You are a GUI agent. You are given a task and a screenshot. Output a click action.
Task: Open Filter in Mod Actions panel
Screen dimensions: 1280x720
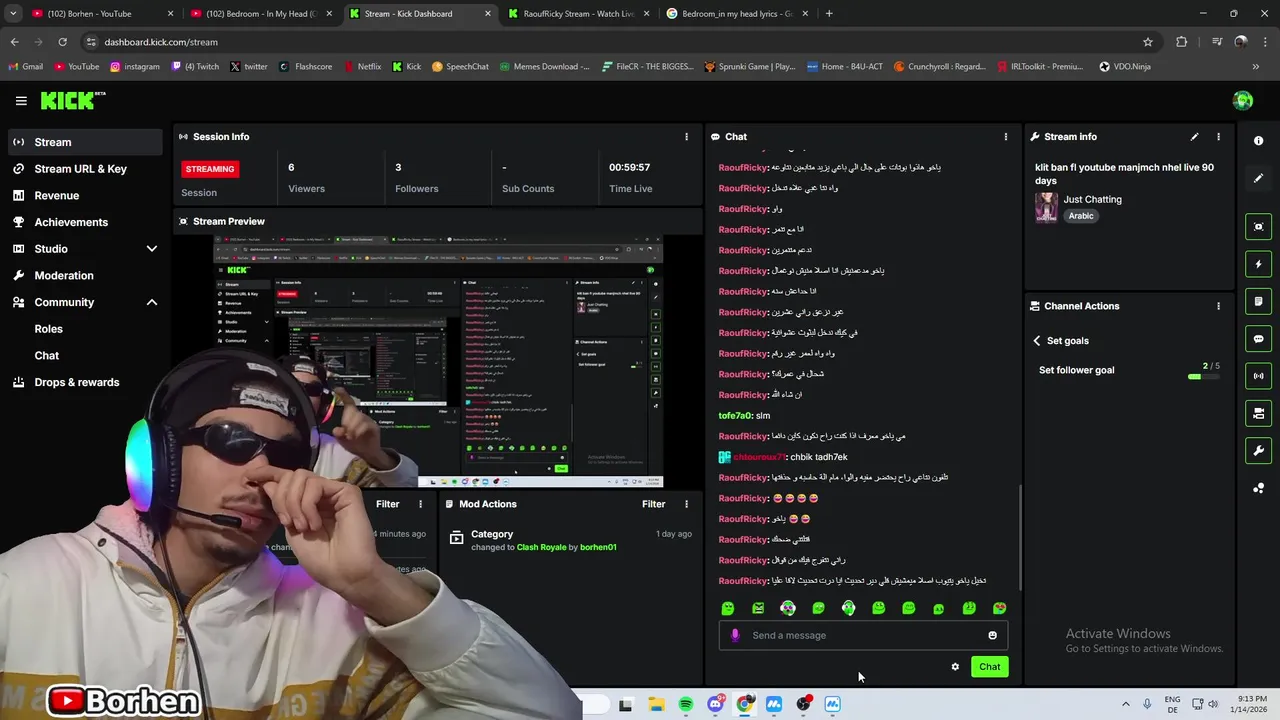coord(653,504)
